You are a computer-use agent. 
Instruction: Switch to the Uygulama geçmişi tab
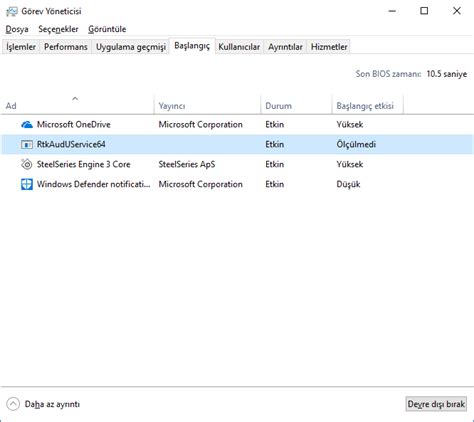click(131, 47)
